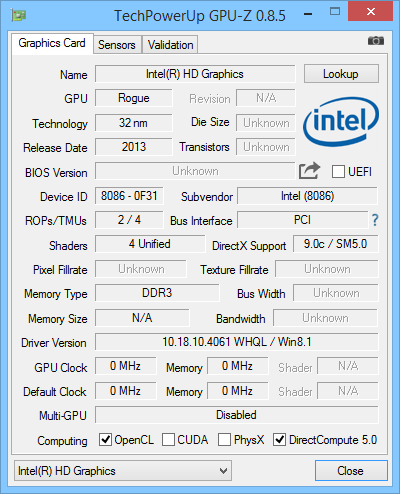Toggle the CUDA checkbox
Image resolution: width=400 pixels, height=494 pixels.
[168, 440]
